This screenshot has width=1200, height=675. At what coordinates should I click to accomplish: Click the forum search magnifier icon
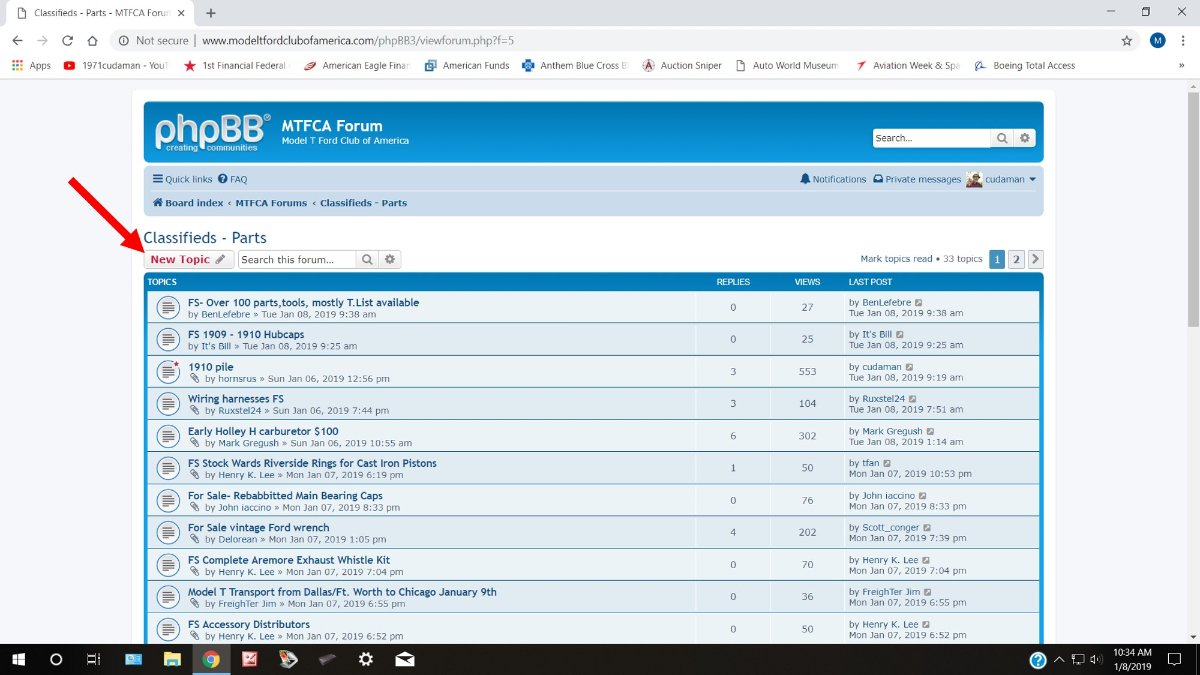(367, 260)
